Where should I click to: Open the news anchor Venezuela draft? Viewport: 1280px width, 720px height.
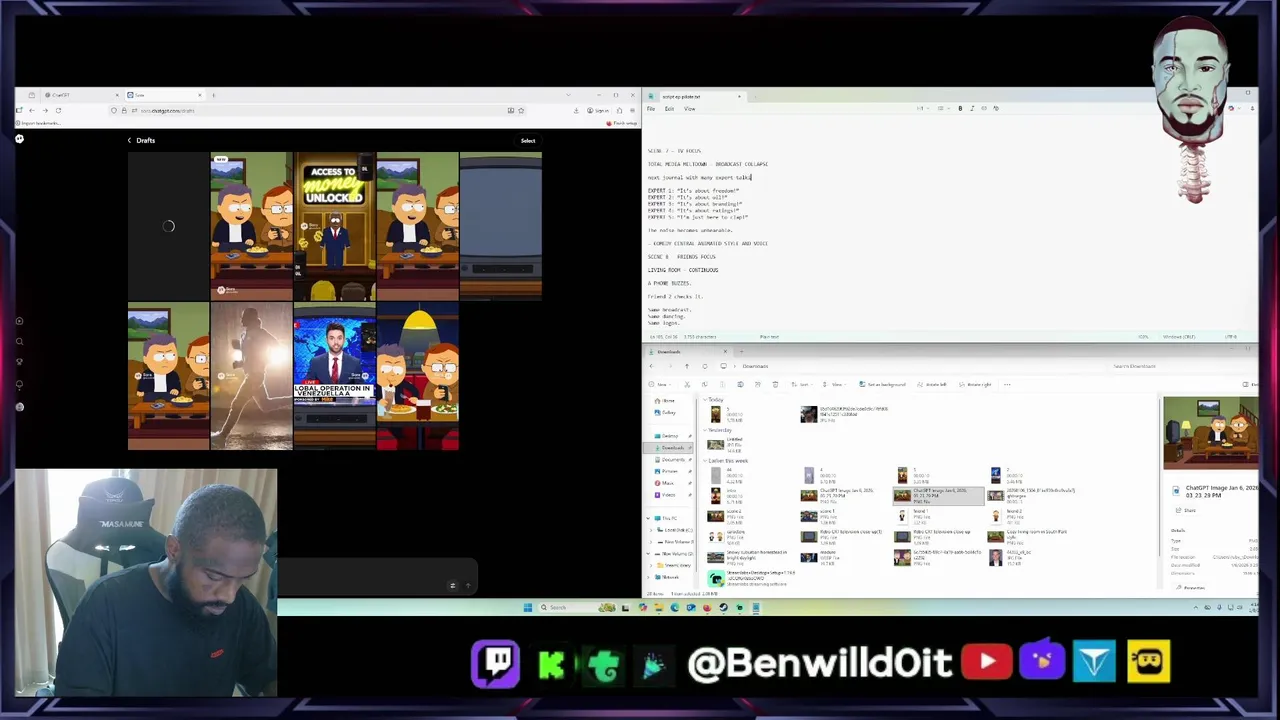[334, 378]
